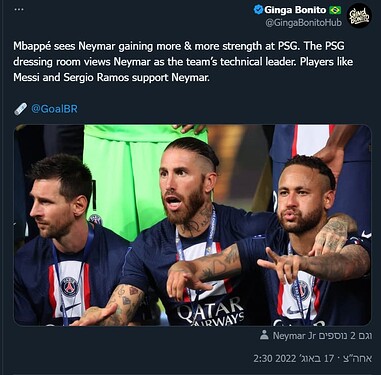
Task: Click the 2:30 tweet timestamp
Action: tap(264, 359)
